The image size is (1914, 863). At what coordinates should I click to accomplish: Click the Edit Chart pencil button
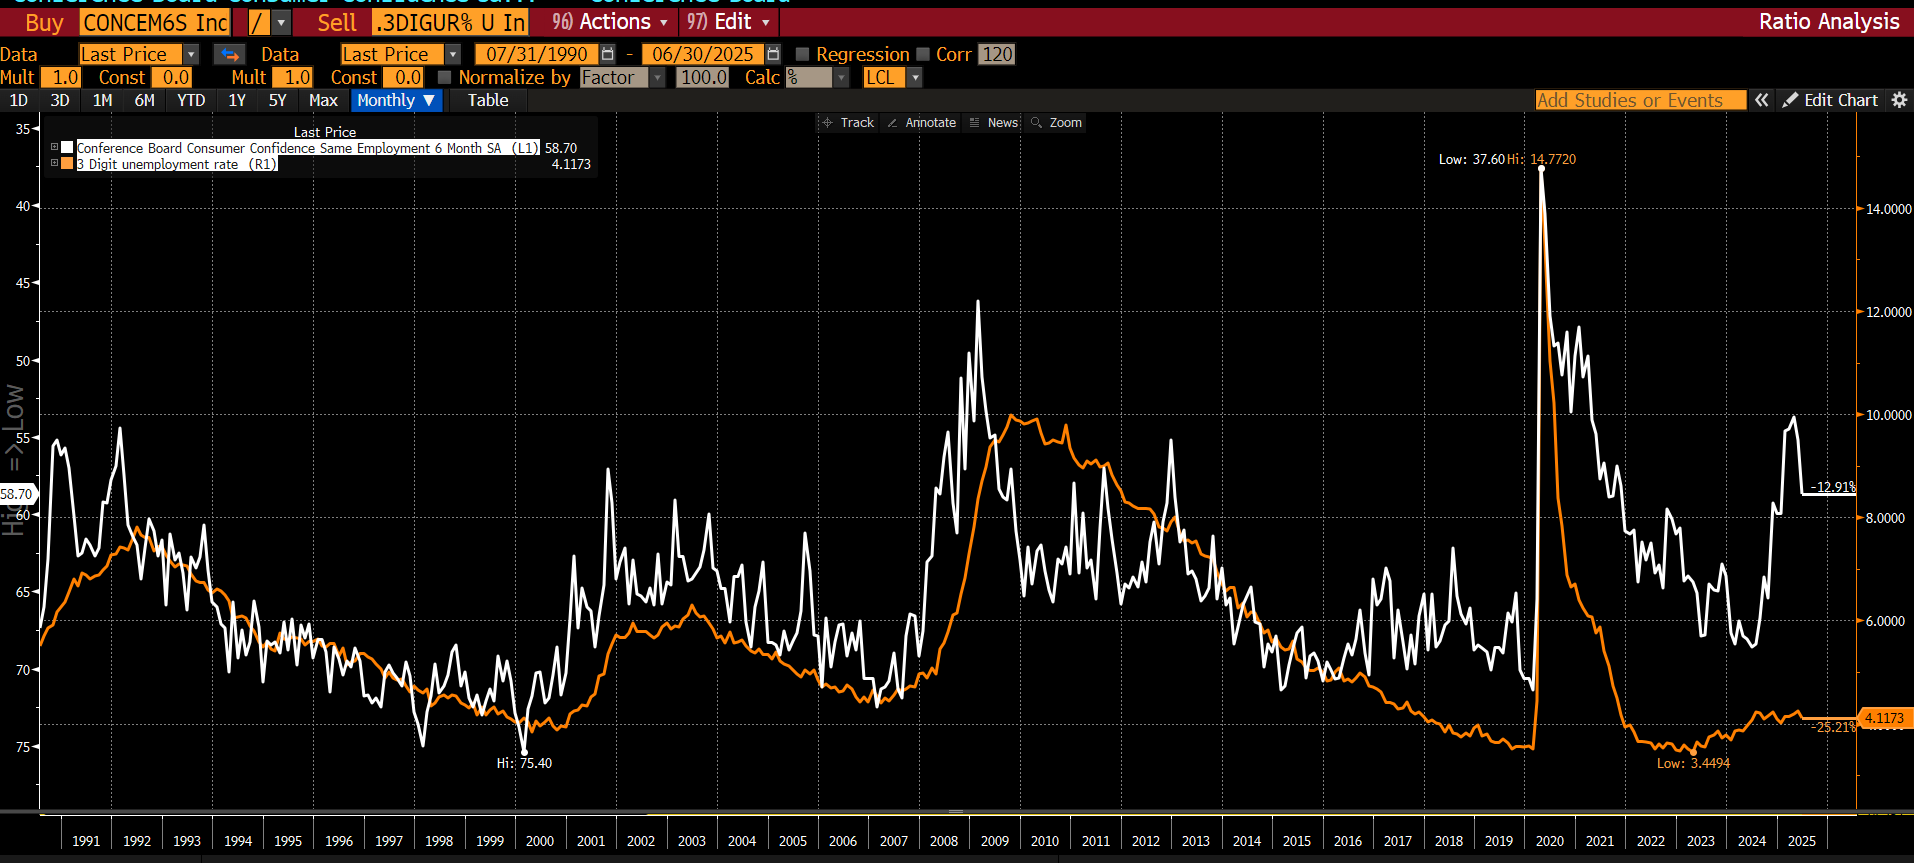(x=1831, y=100)
